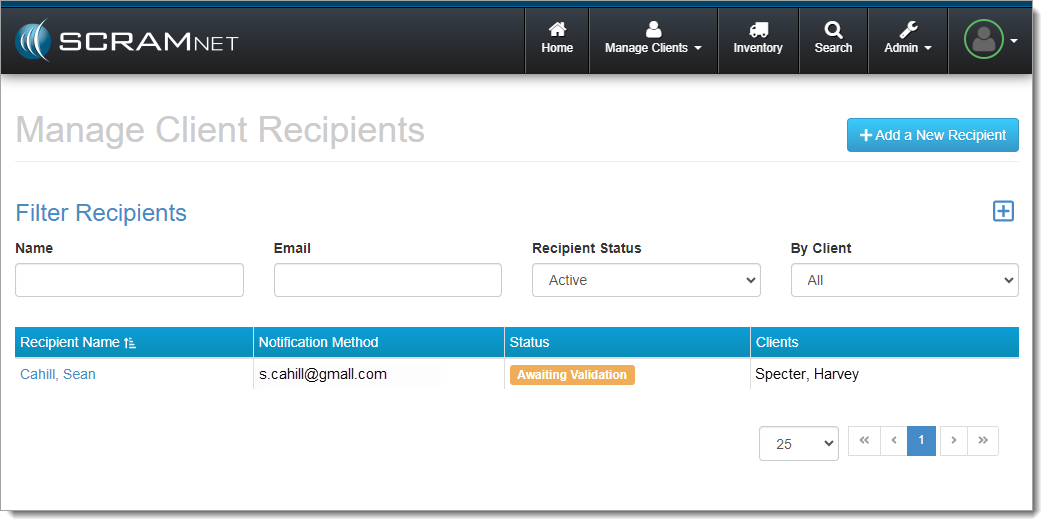This screenshot has width=1048, height=526.
Task: Expand the filter options plus icon
Action: coord(1003,211)
